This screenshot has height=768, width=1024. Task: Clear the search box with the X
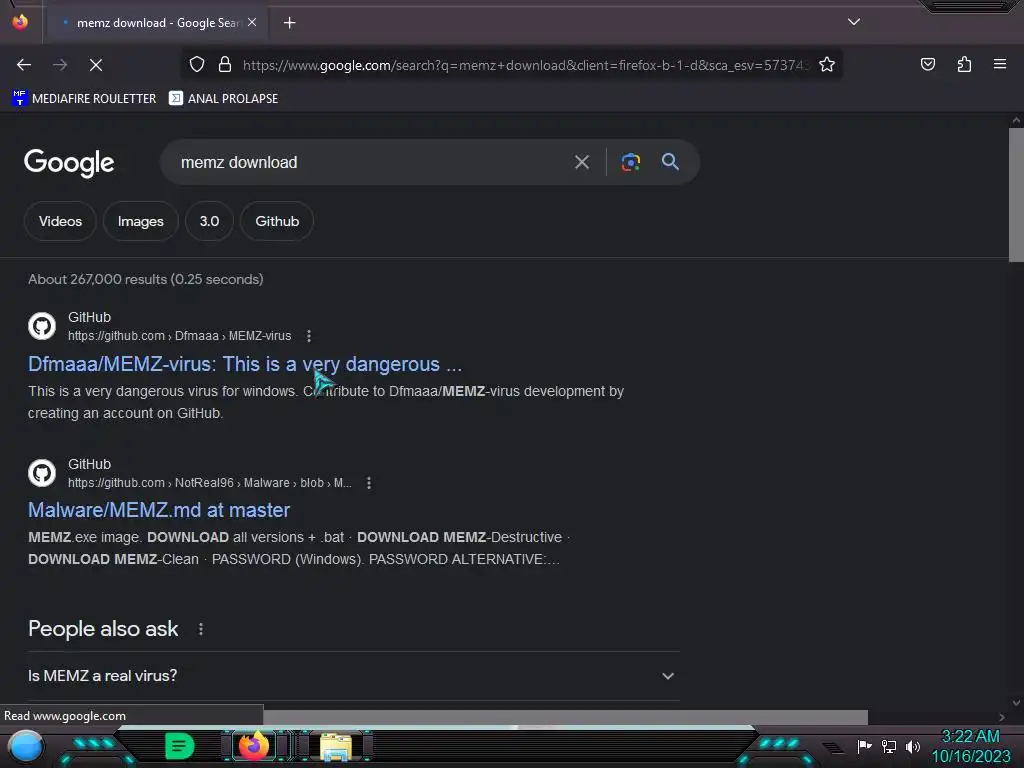[x=582, y=162]
